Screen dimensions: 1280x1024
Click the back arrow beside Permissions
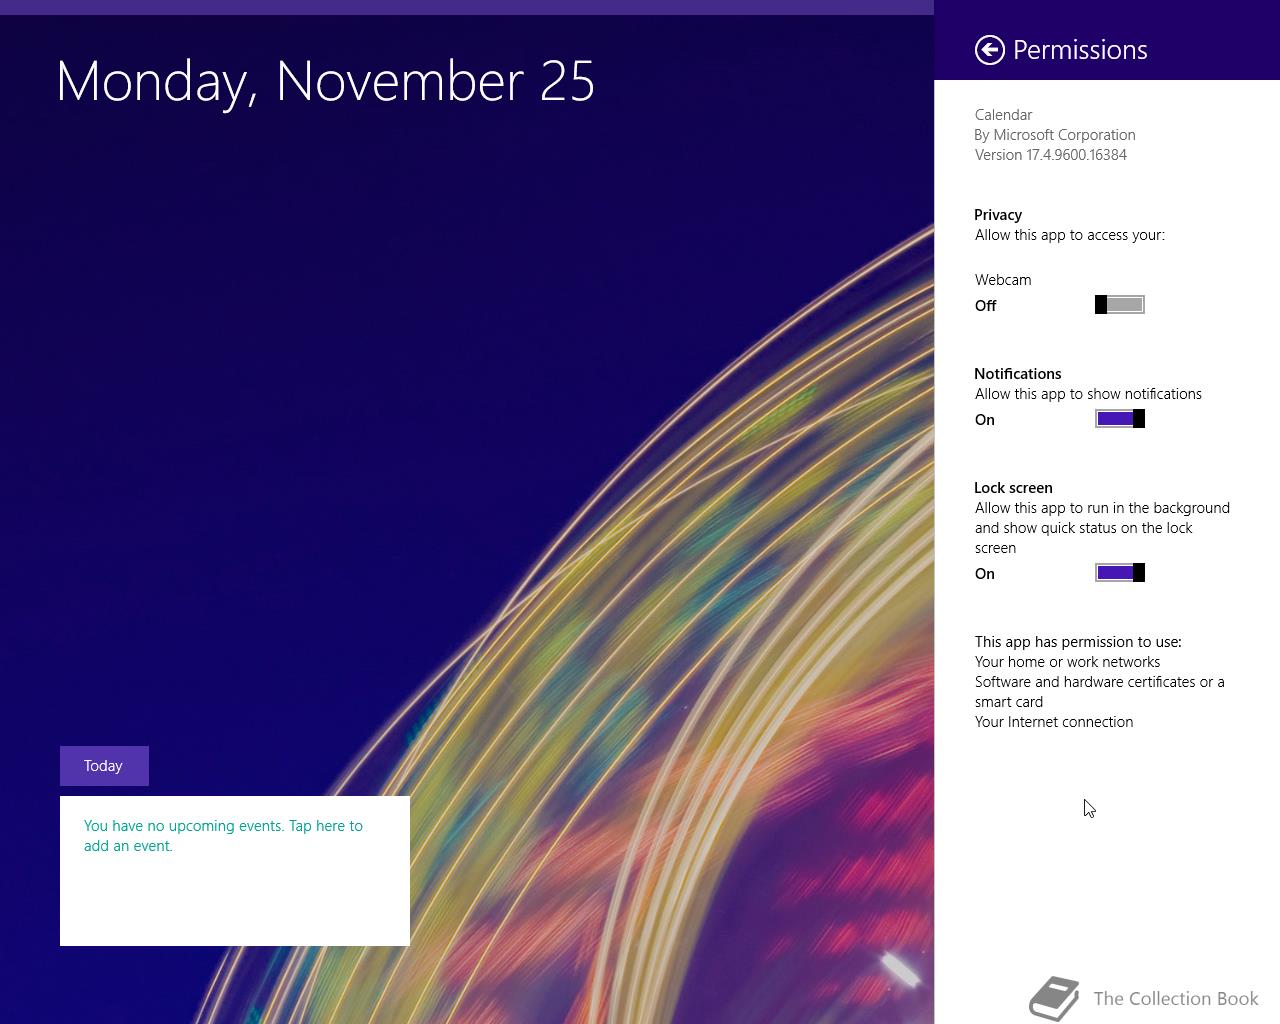[x=989, y=50]
